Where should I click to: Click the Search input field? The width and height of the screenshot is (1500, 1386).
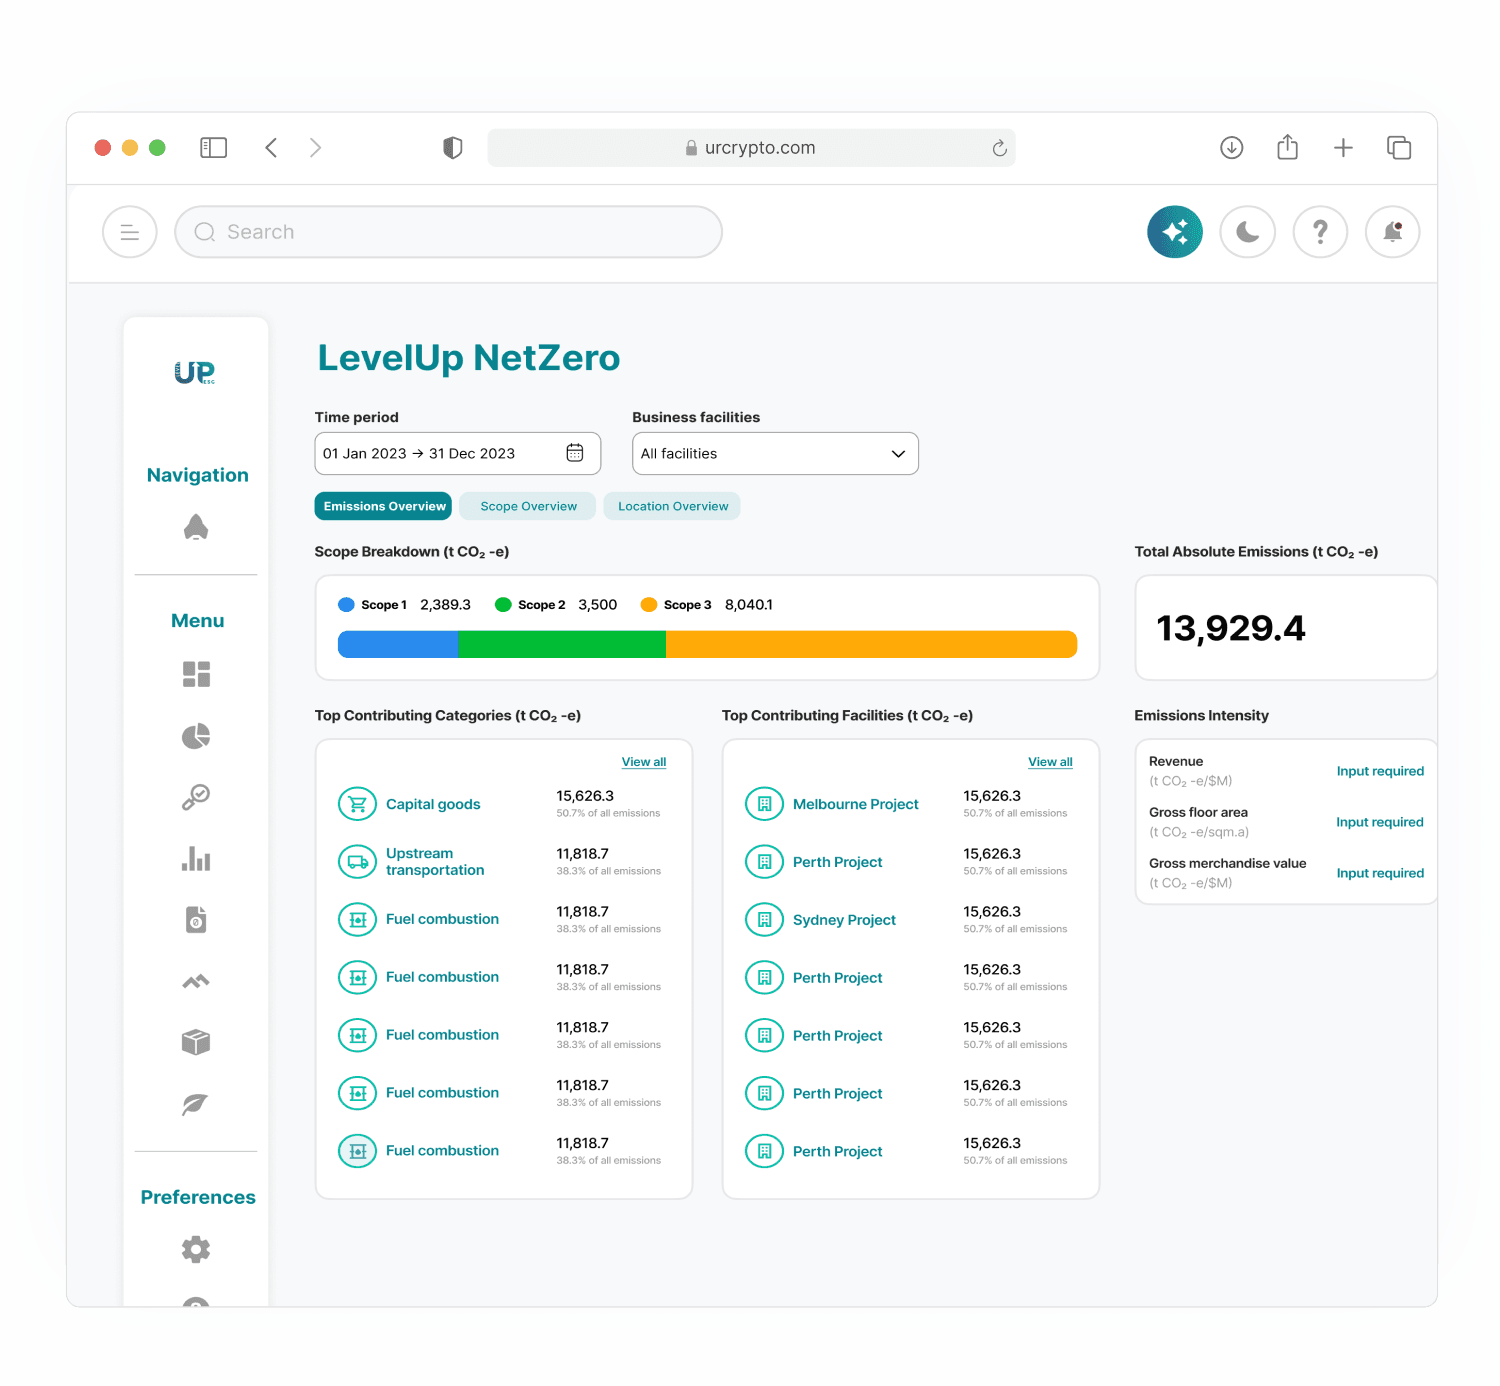click(448, 232)
